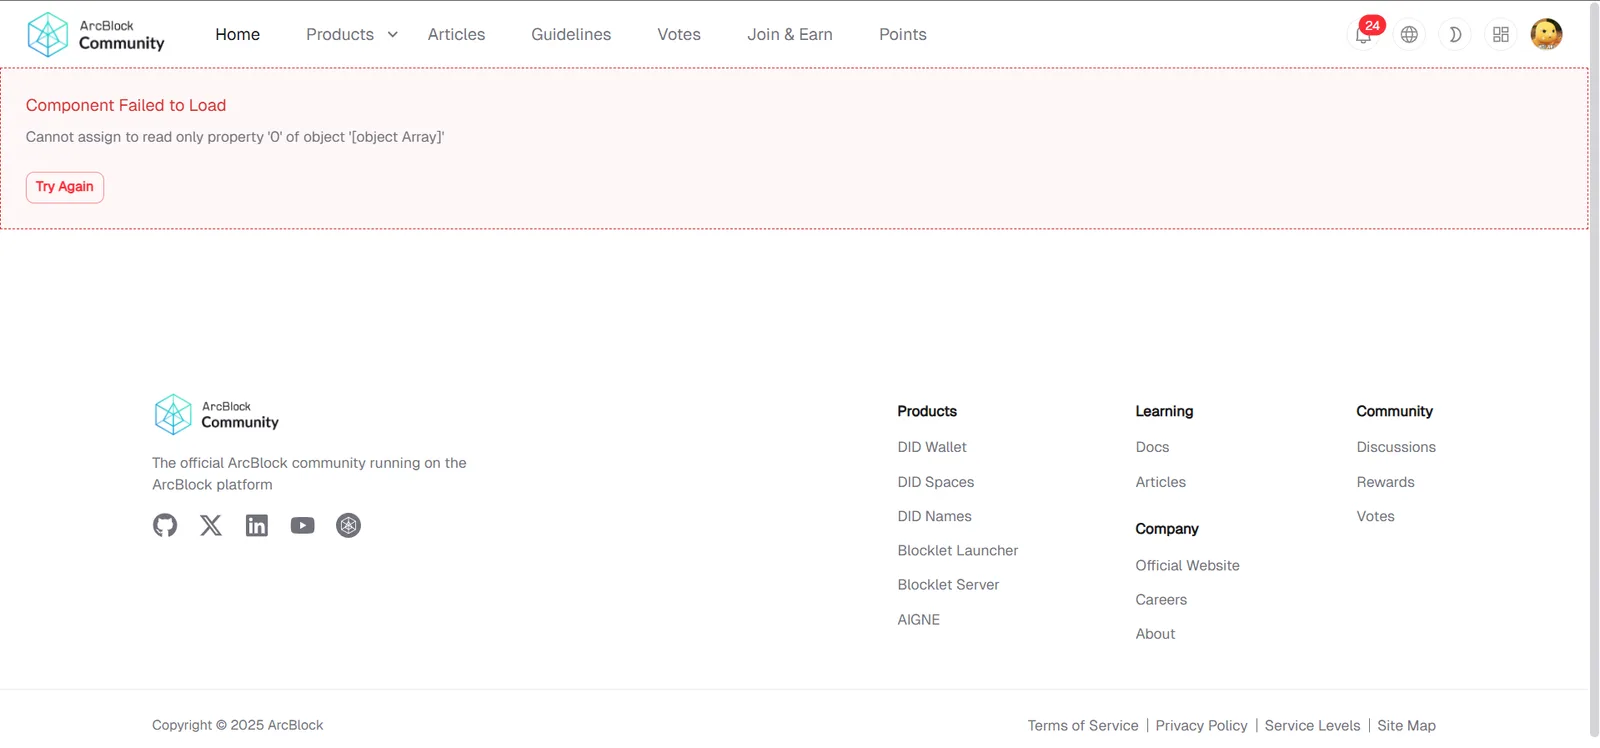Open the Official Website footer link
The width and height of the screenshot is (1600, 748).
coord(1188,566)
